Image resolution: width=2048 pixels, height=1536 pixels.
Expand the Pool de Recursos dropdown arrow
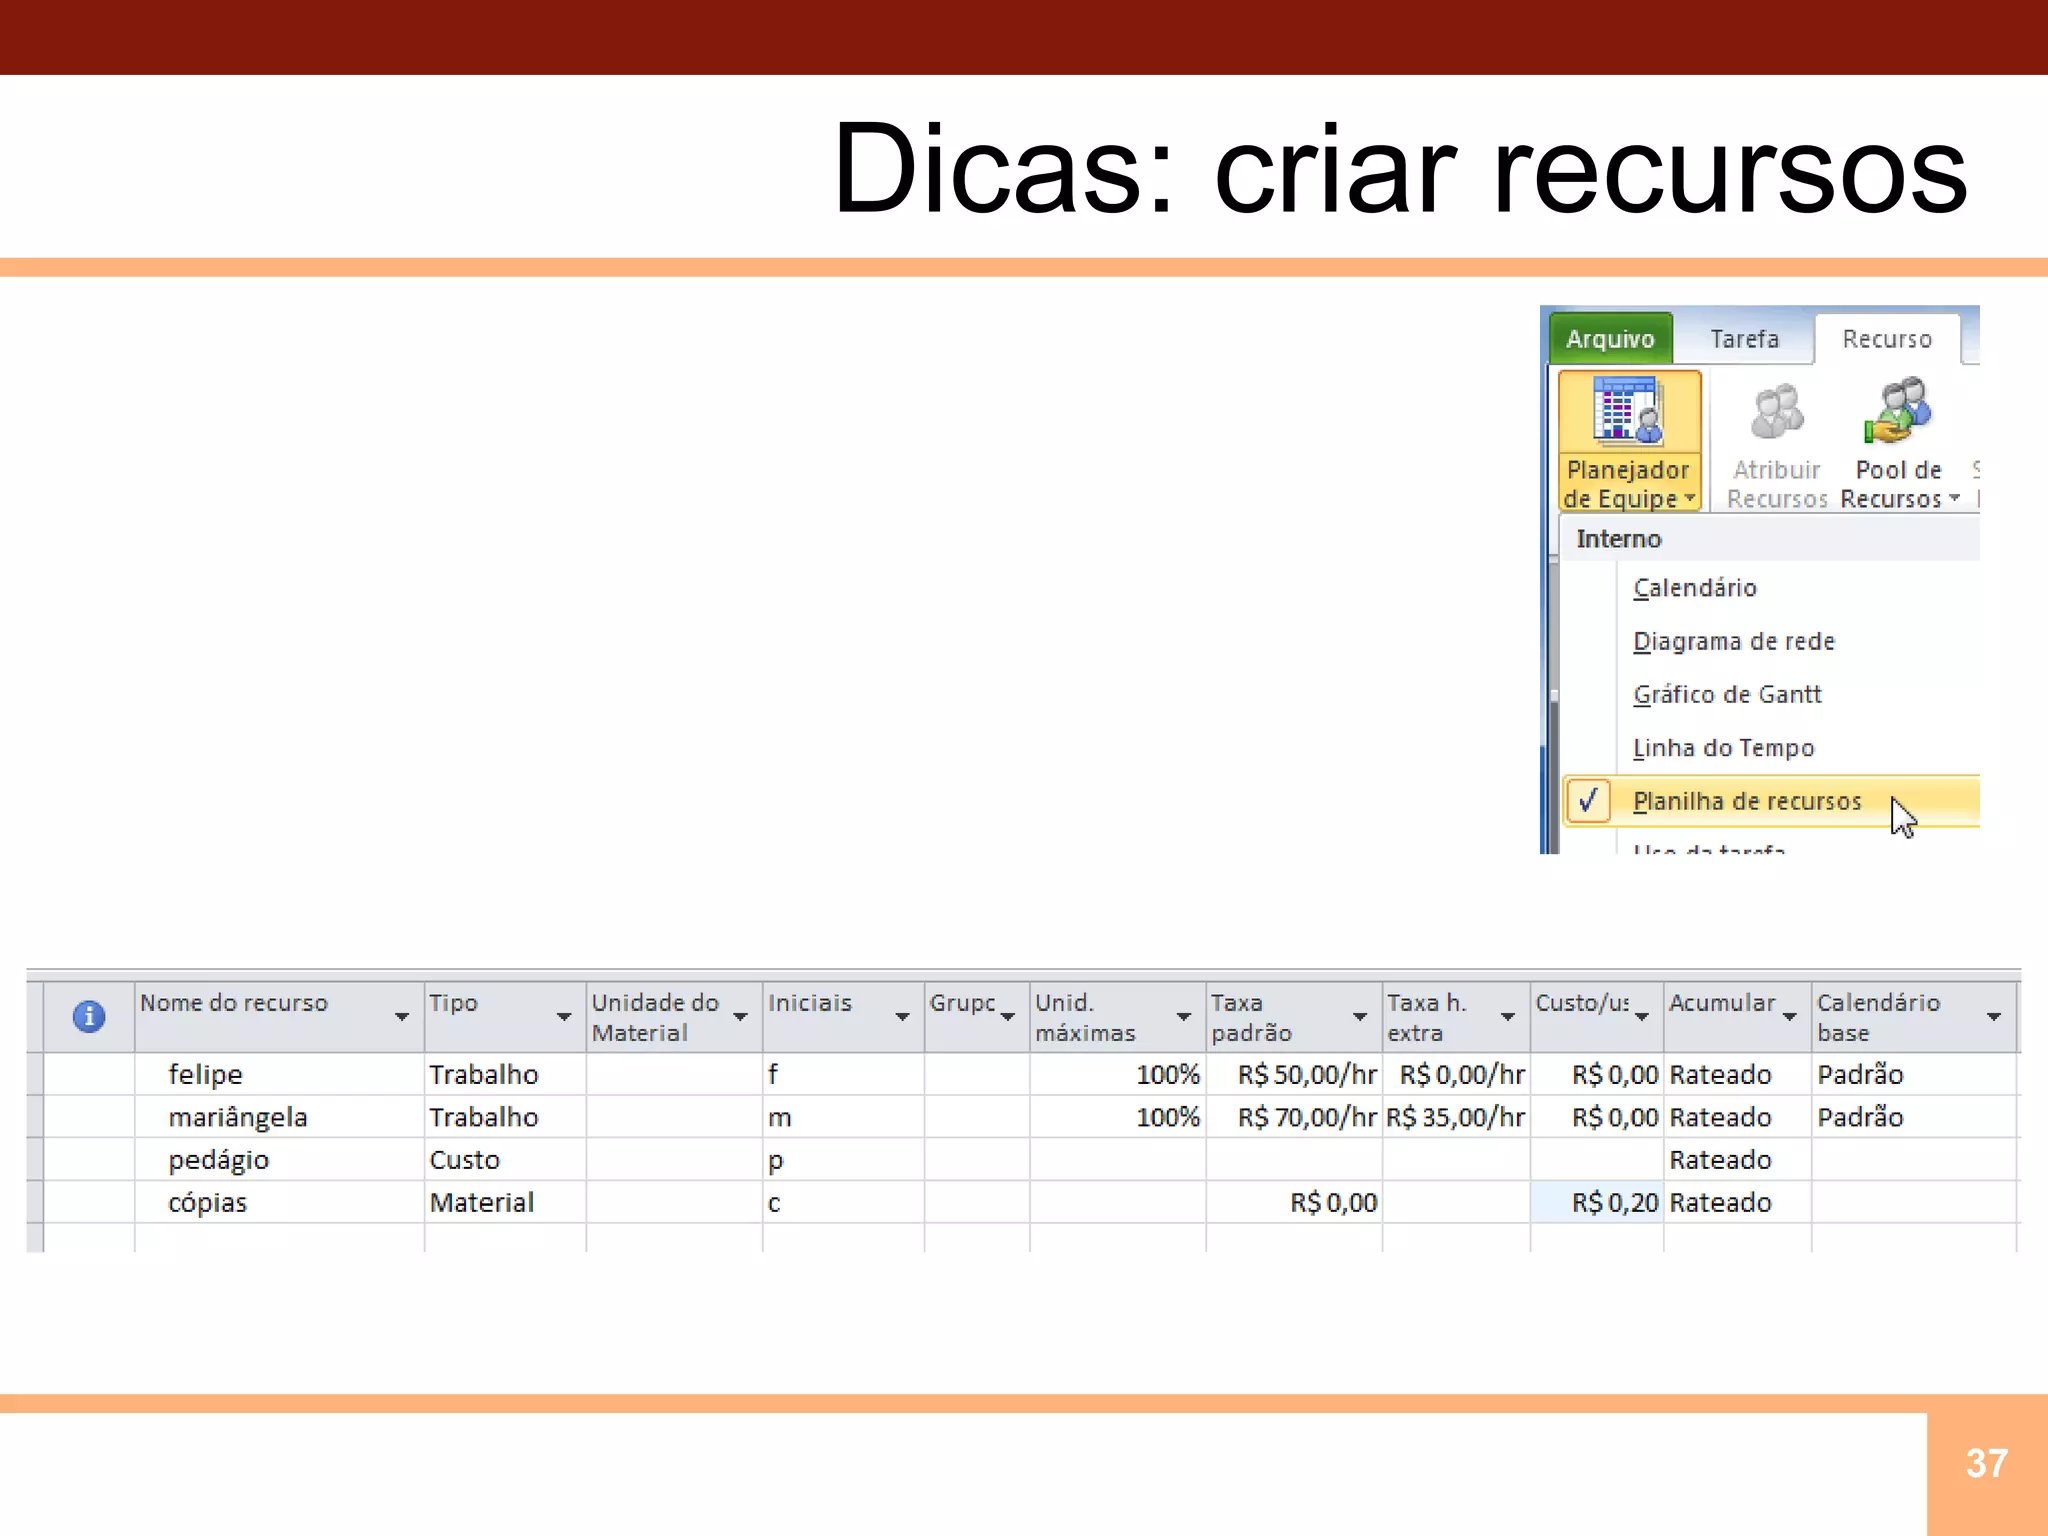point(1954,498)
